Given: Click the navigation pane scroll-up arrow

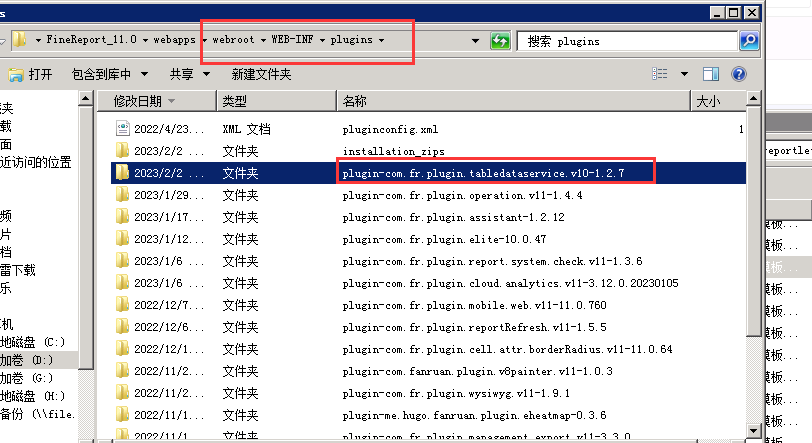Looking at the screenshot, I should (85, 98).
